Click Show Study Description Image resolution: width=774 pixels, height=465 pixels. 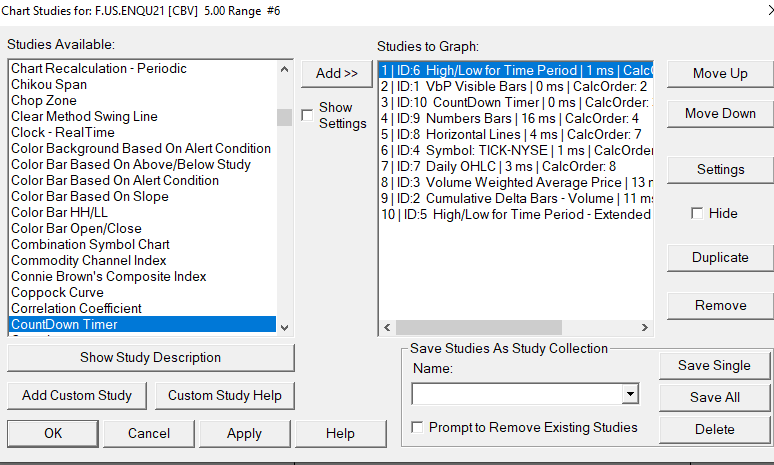click(150, 357)
